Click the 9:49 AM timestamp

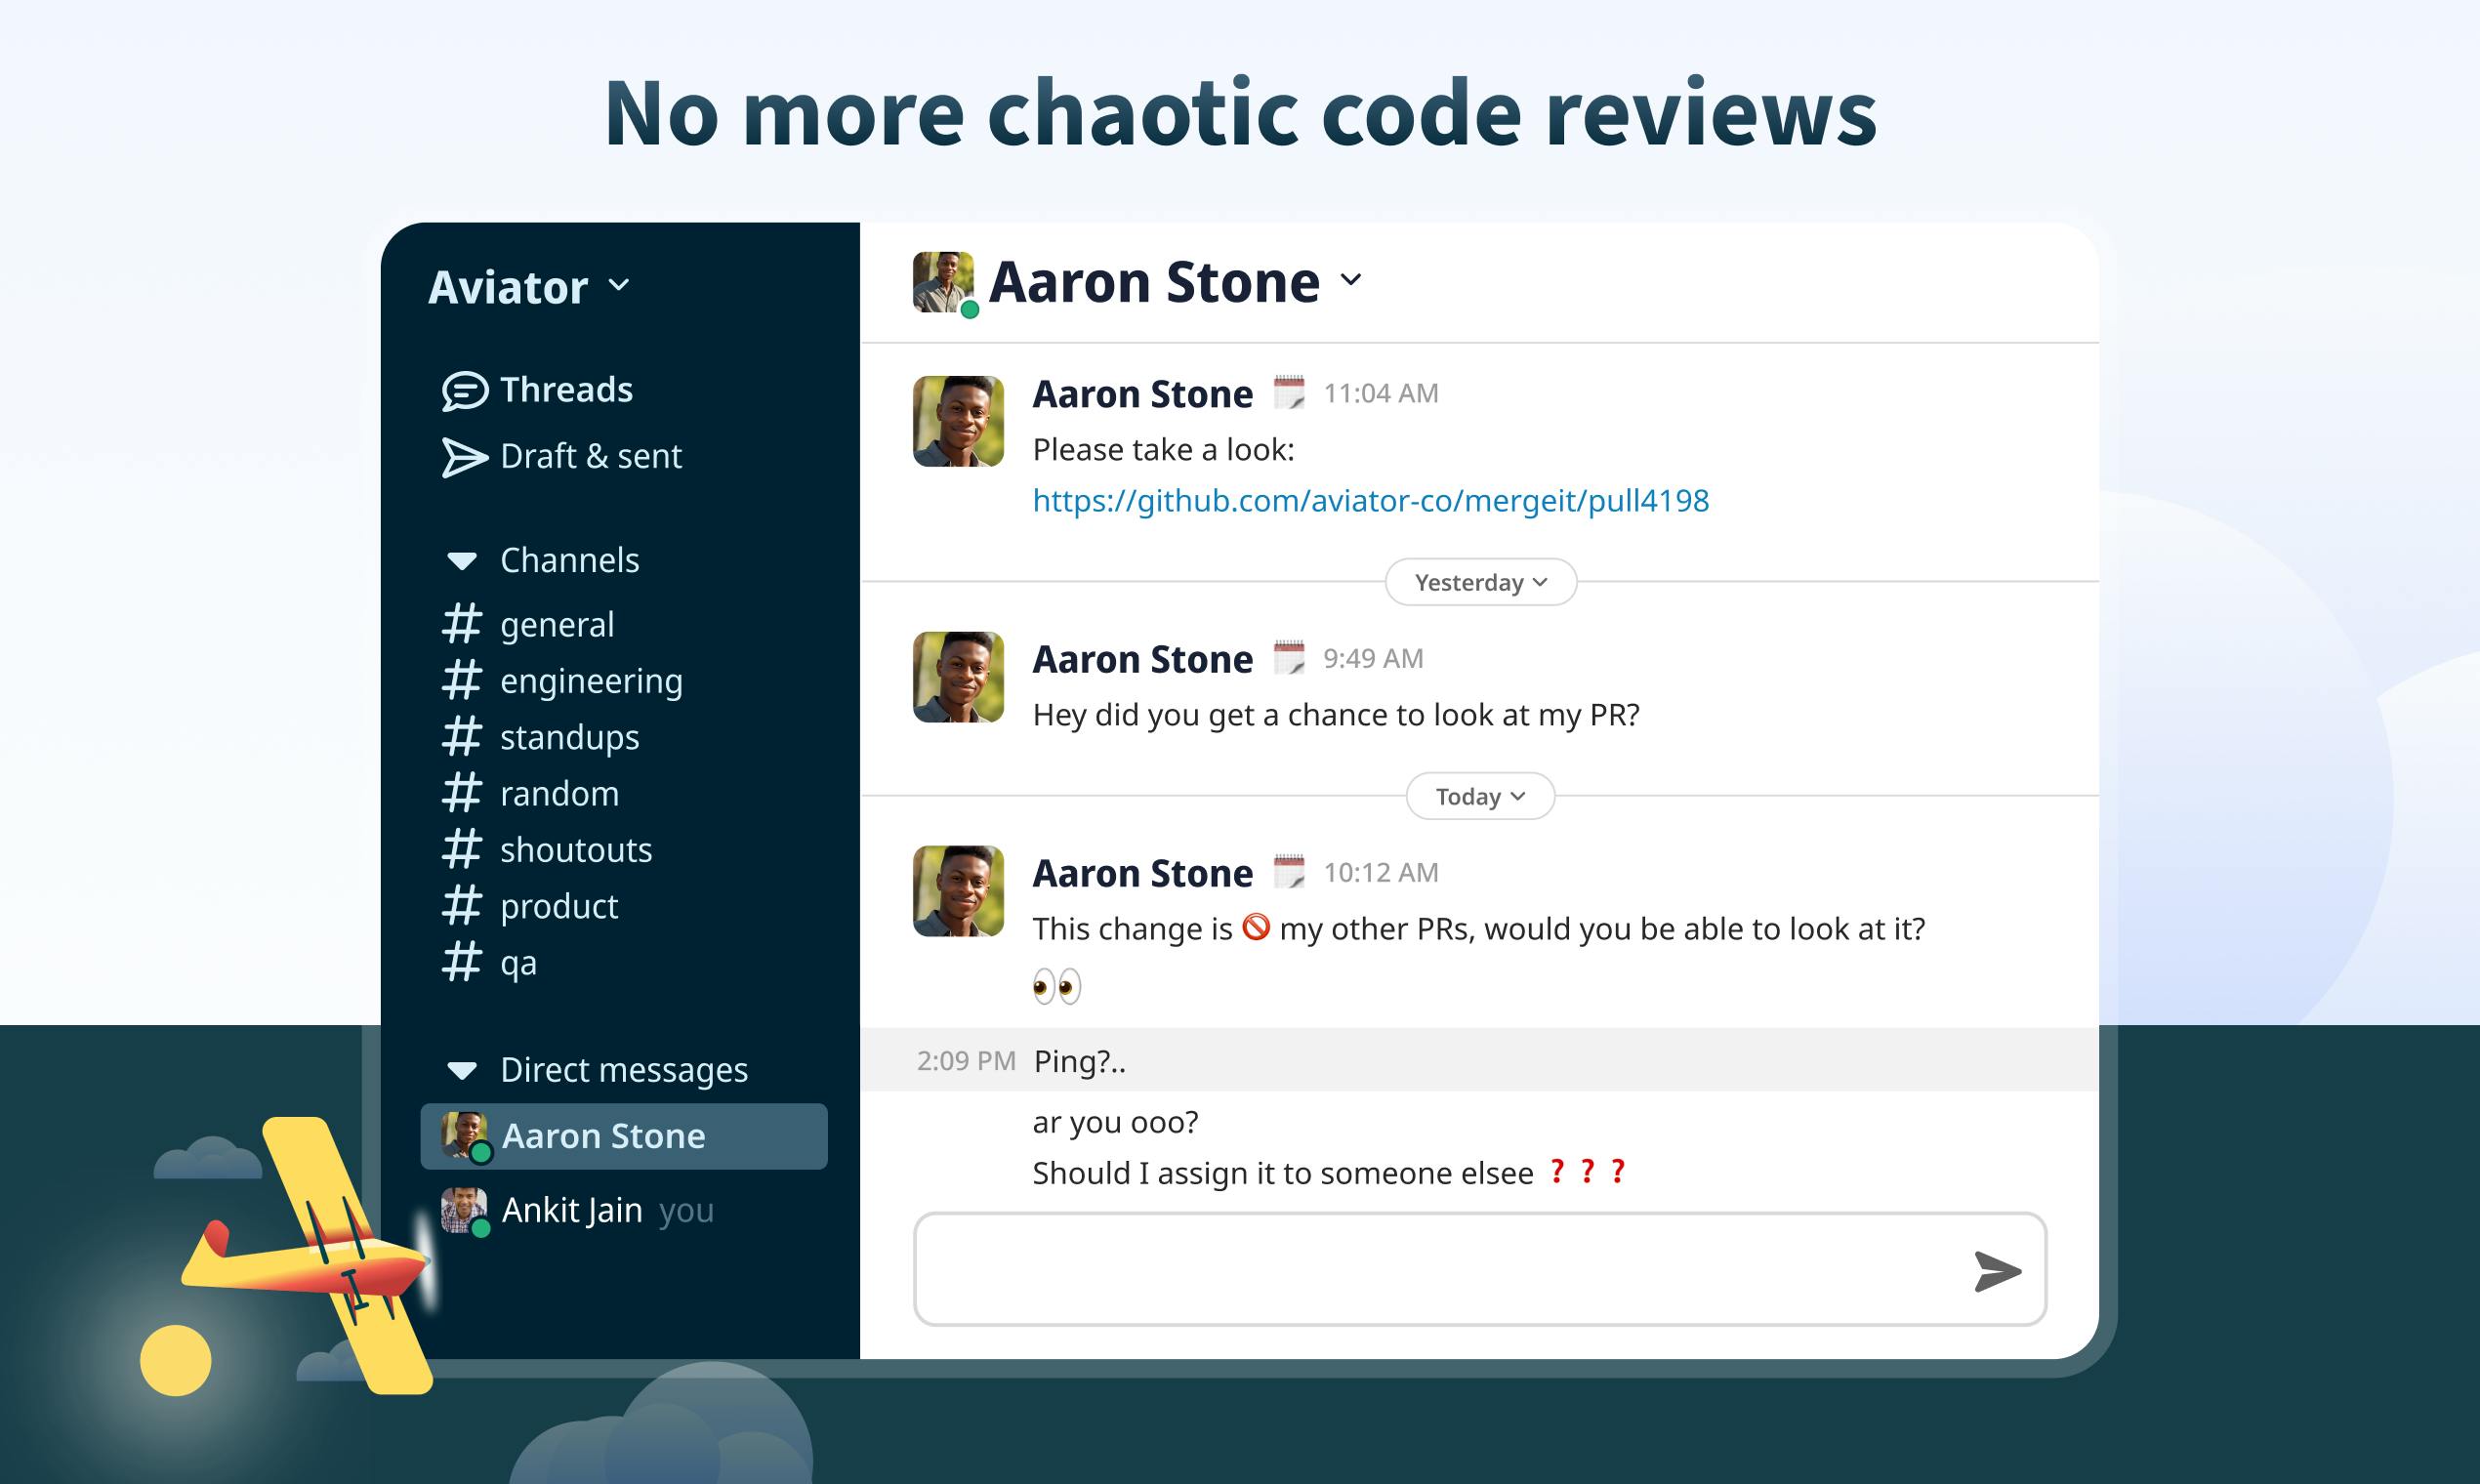[1373, 658]
